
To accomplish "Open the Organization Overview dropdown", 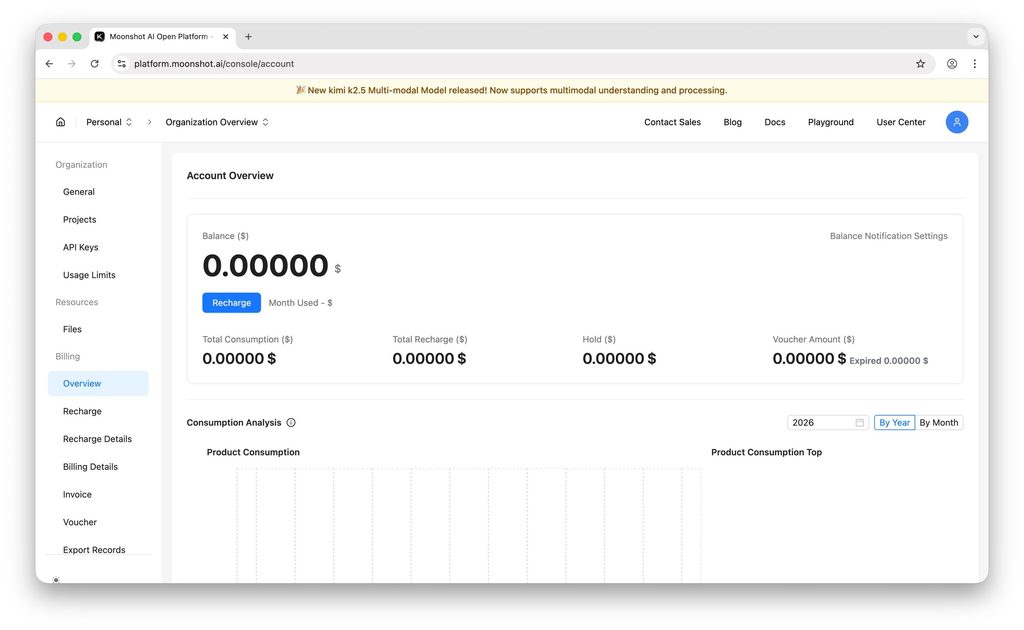I will click(x=217, y=122).
